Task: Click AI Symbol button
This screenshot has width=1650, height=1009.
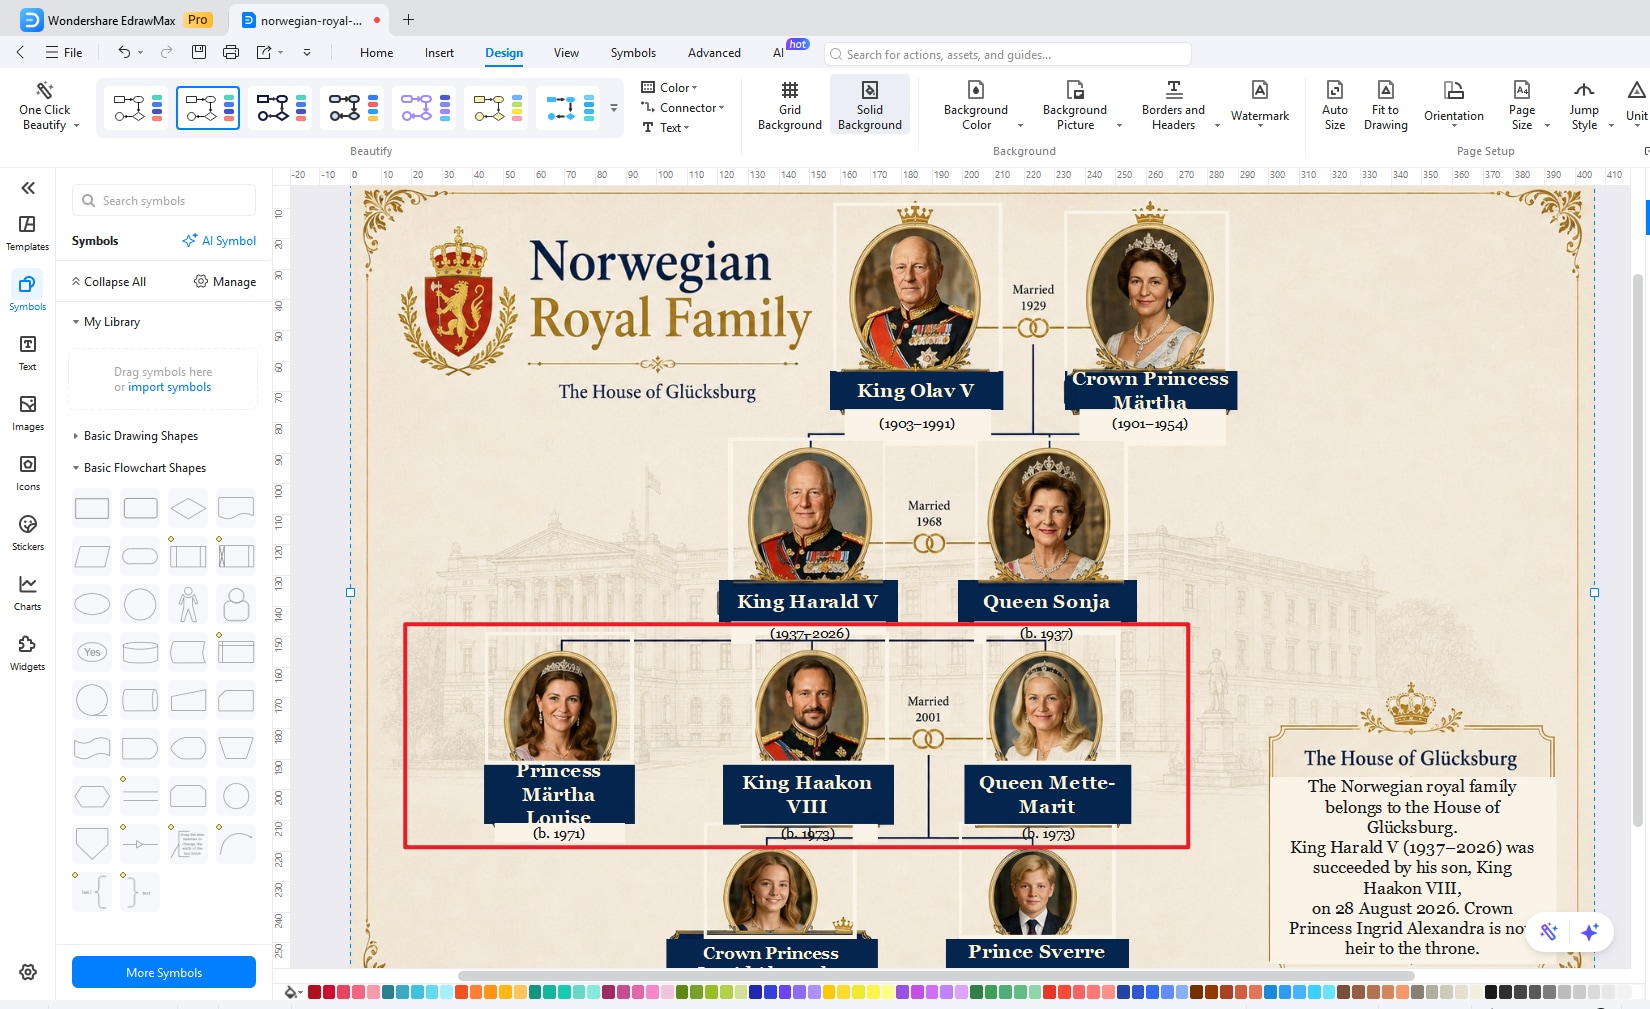Action: coord(219,241)
